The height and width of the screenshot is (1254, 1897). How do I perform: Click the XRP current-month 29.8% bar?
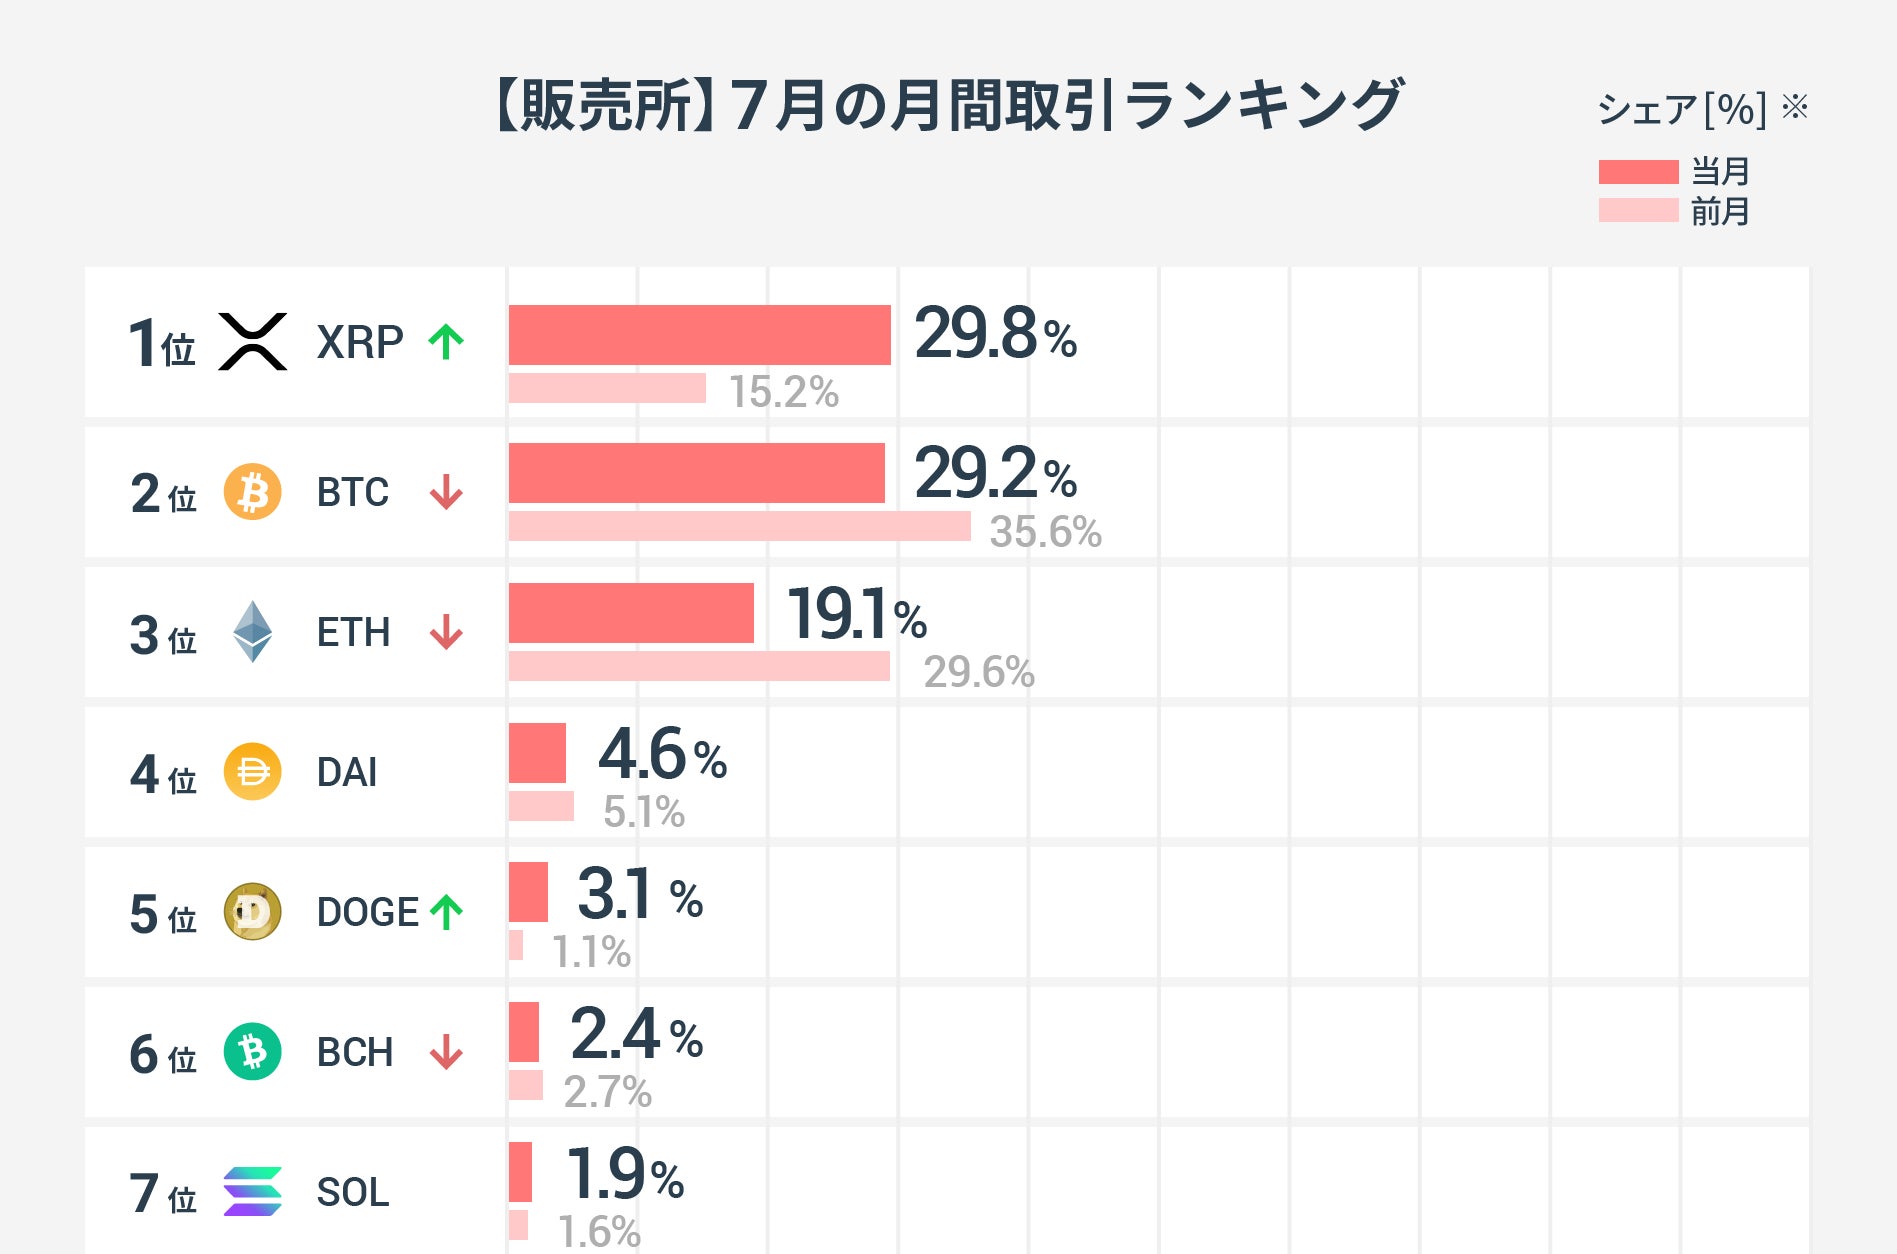699,335
